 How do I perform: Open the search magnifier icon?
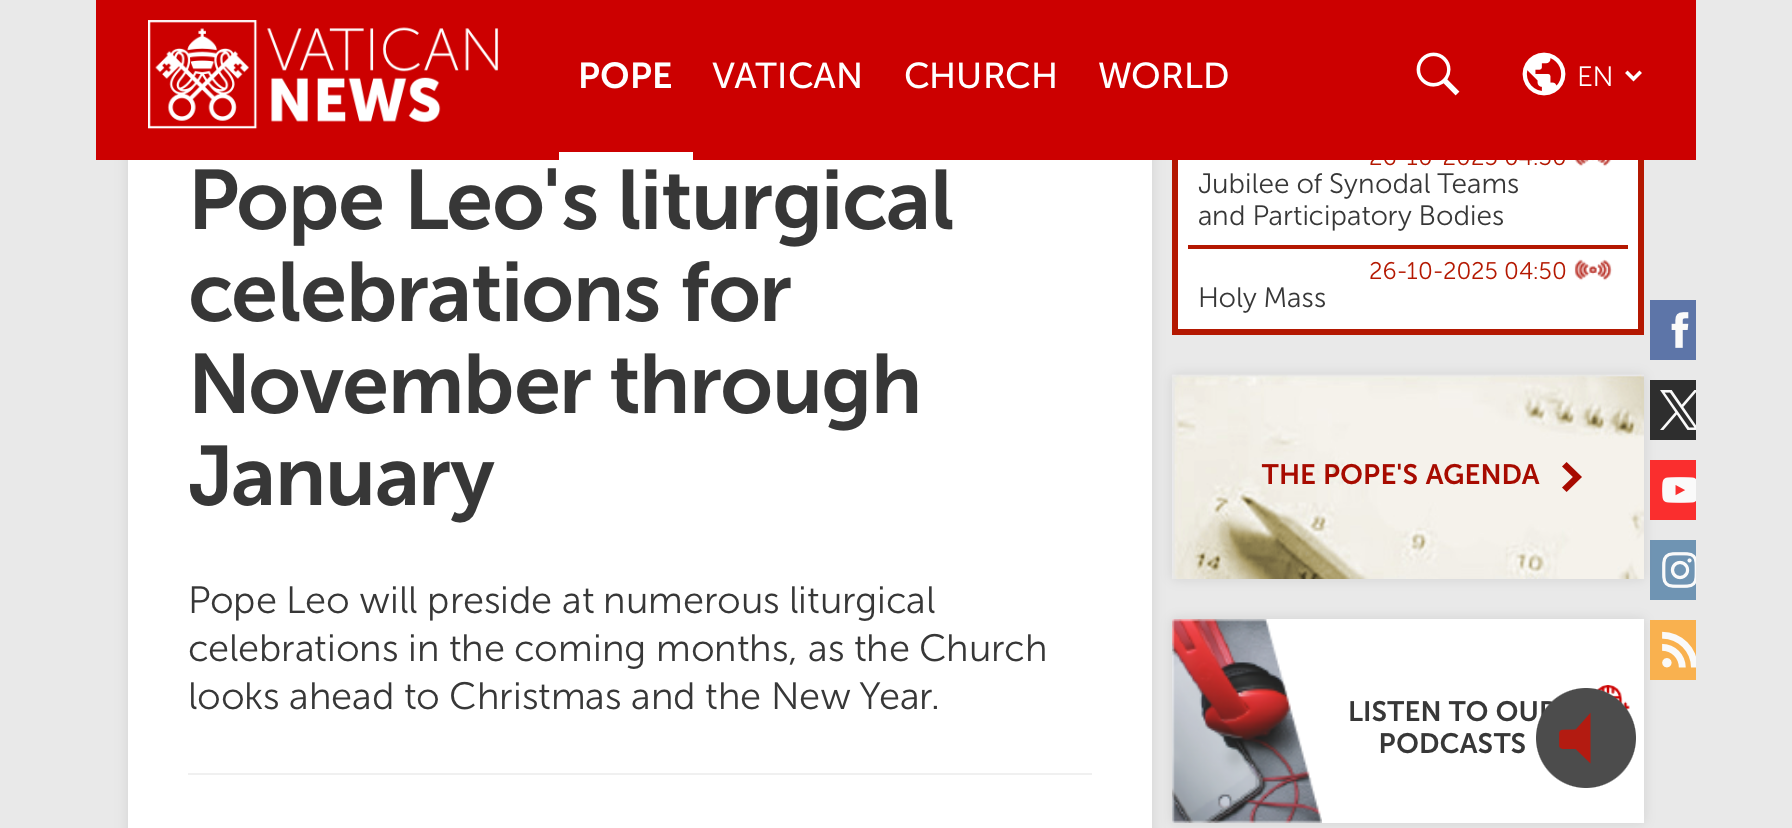coord(1437,74)
